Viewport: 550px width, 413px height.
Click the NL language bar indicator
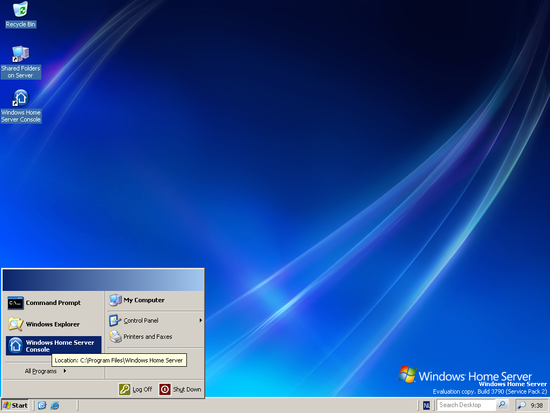(x=426, y=405)
